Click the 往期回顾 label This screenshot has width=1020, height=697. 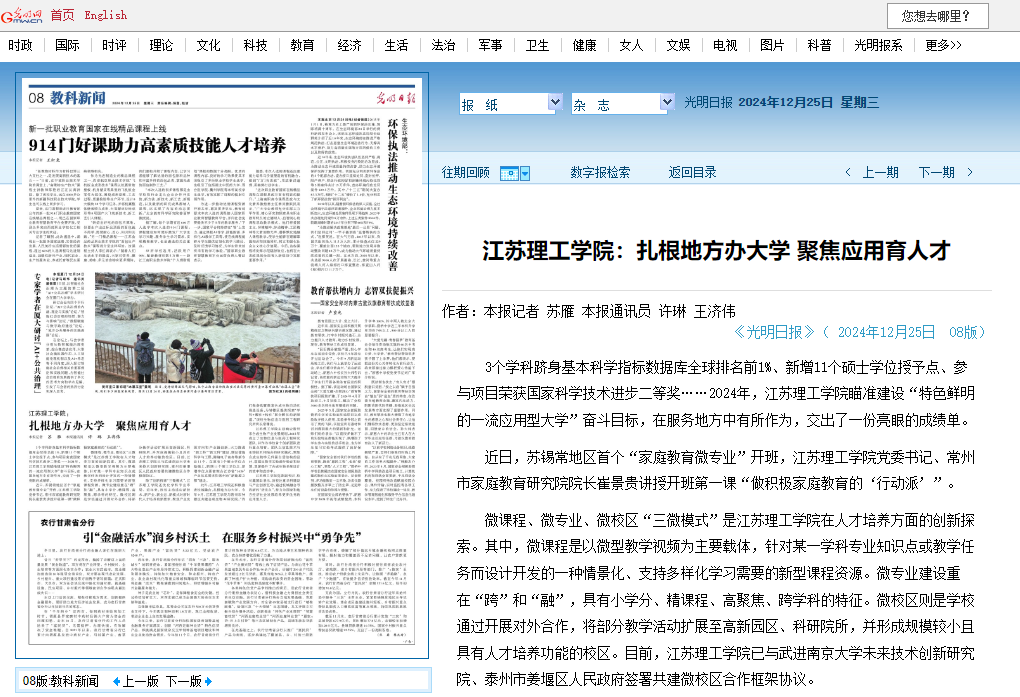[x=466, y=172]
